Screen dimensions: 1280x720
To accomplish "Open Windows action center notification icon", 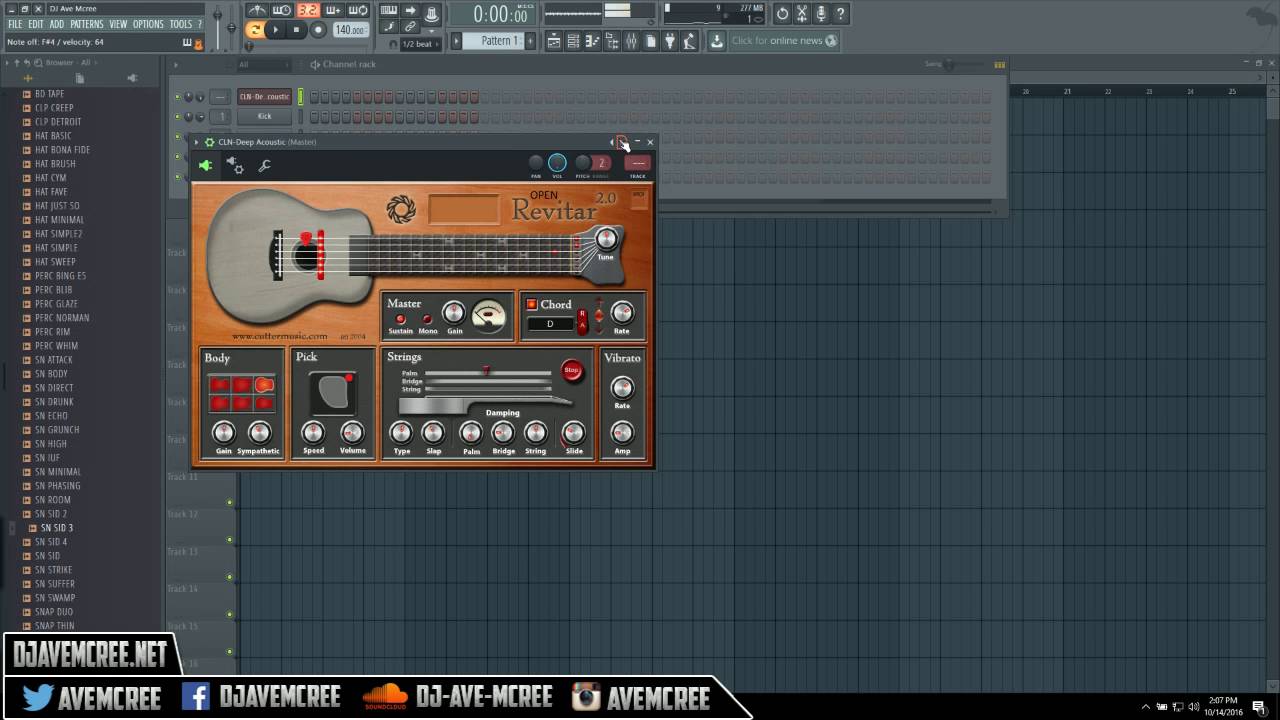I will tap(1258, 706).
